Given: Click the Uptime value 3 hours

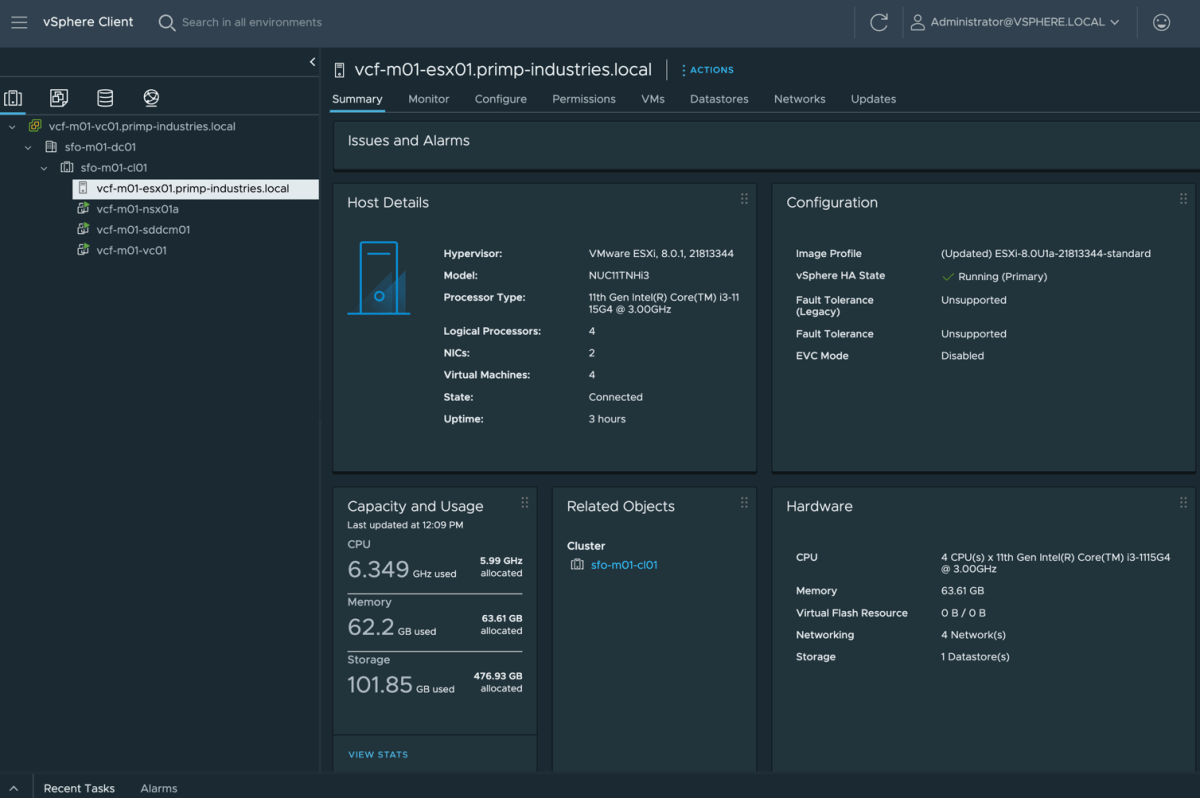Looking at the screenshot, I should point(607,419).
